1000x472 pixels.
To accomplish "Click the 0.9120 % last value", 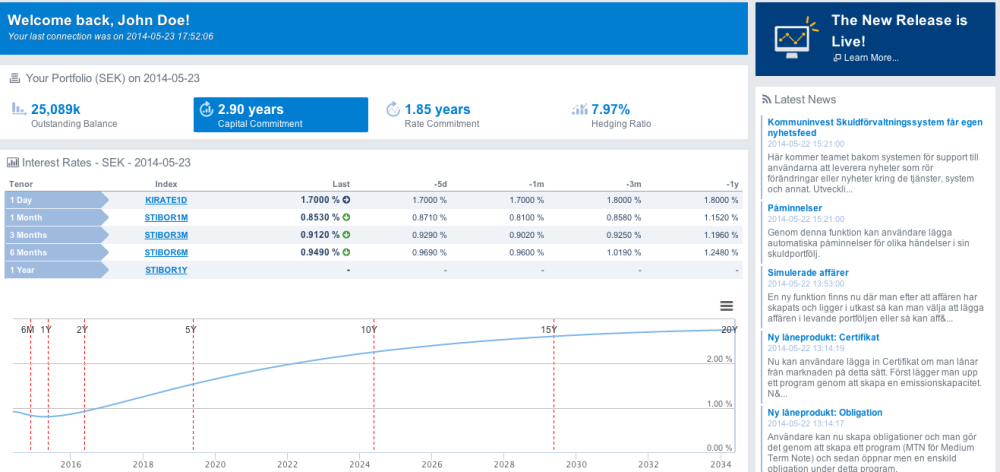I will click(320, 235).
